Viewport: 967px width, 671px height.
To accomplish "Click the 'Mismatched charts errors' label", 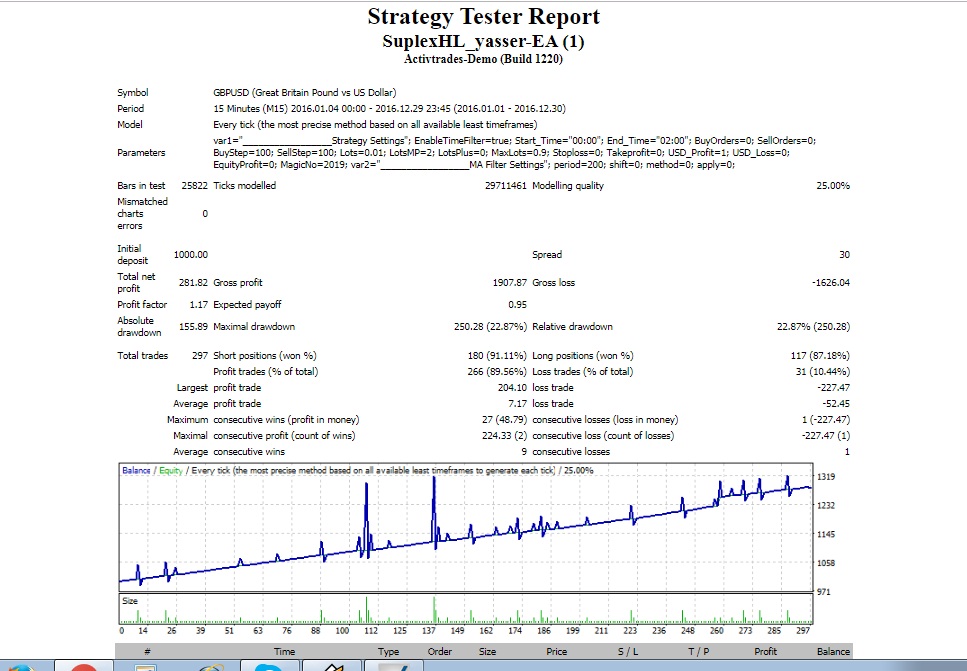I will click(142, 213).
